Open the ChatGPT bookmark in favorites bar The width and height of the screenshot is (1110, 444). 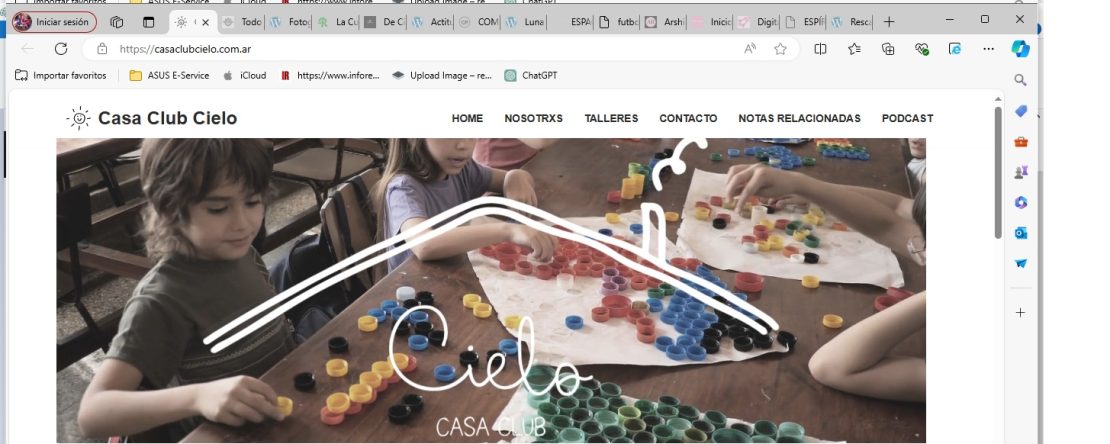[531, 75]
